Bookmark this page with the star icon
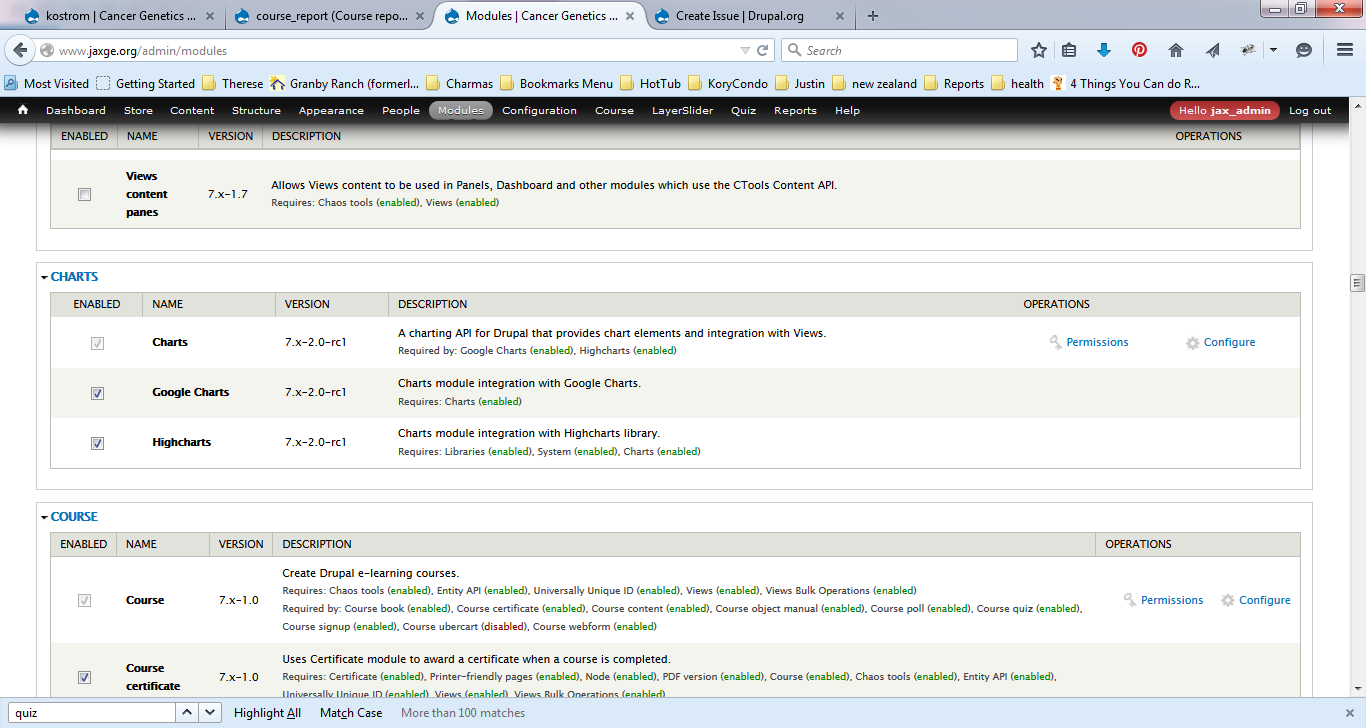The image size is (1366, 728). 1038,49
